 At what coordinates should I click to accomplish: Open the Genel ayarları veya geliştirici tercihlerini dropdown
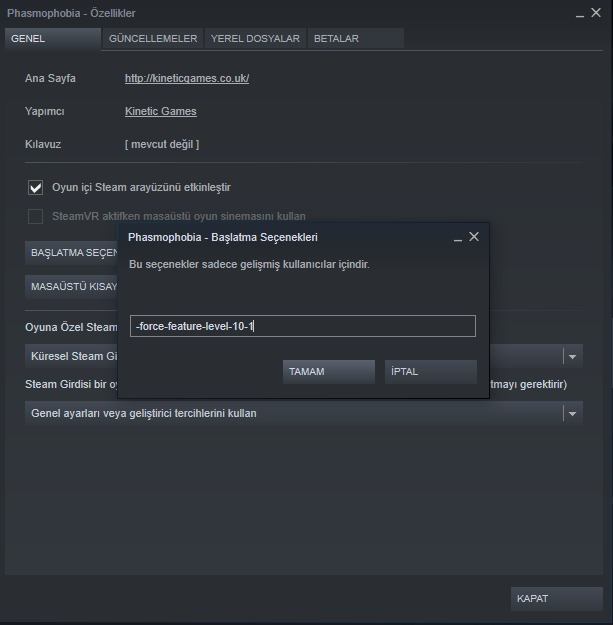[304, 413]
